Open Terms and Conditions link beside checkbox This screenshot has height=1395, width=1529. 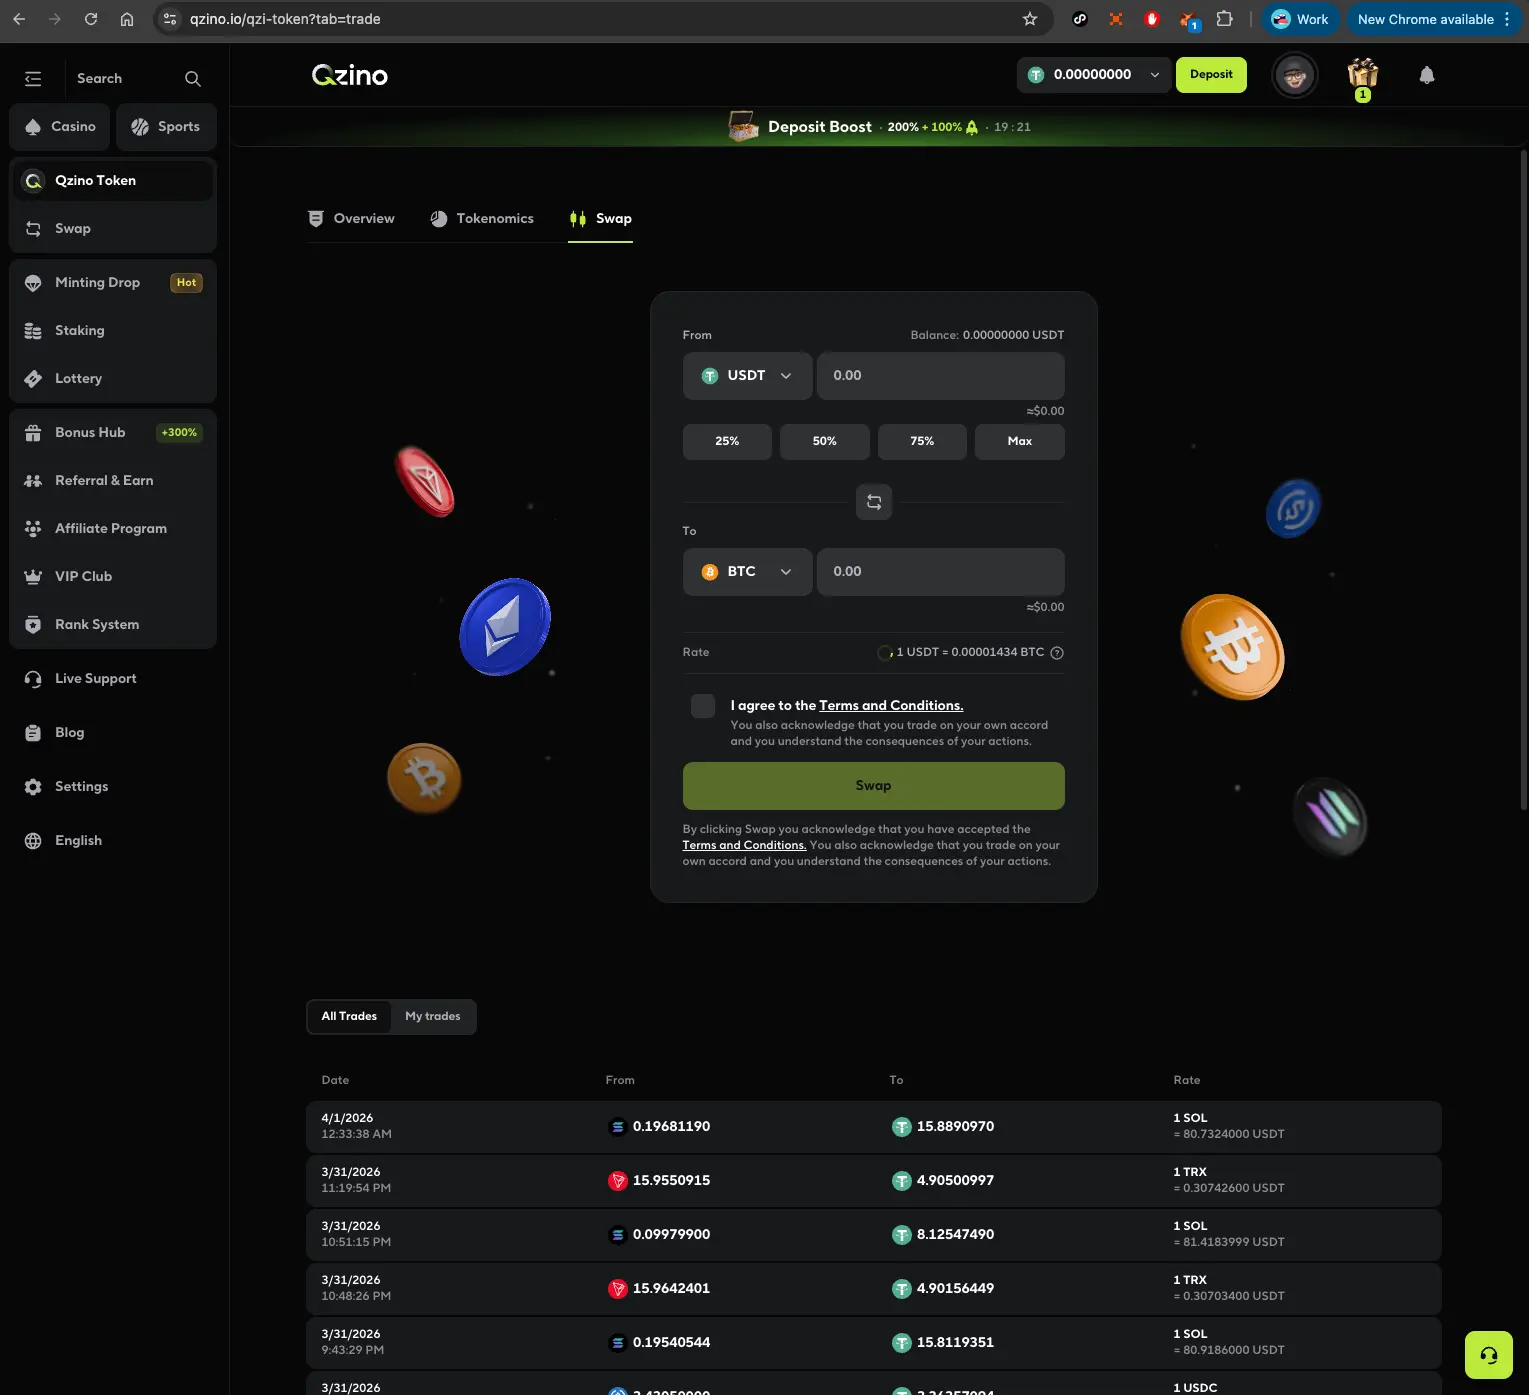tap(891, 706)
